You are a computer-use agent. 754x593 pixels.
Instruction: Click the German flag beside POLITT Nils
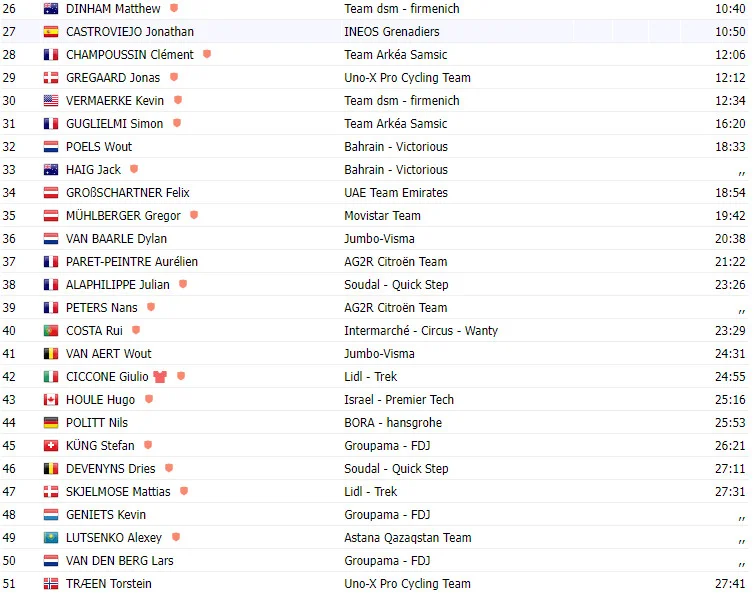(50, 423)
